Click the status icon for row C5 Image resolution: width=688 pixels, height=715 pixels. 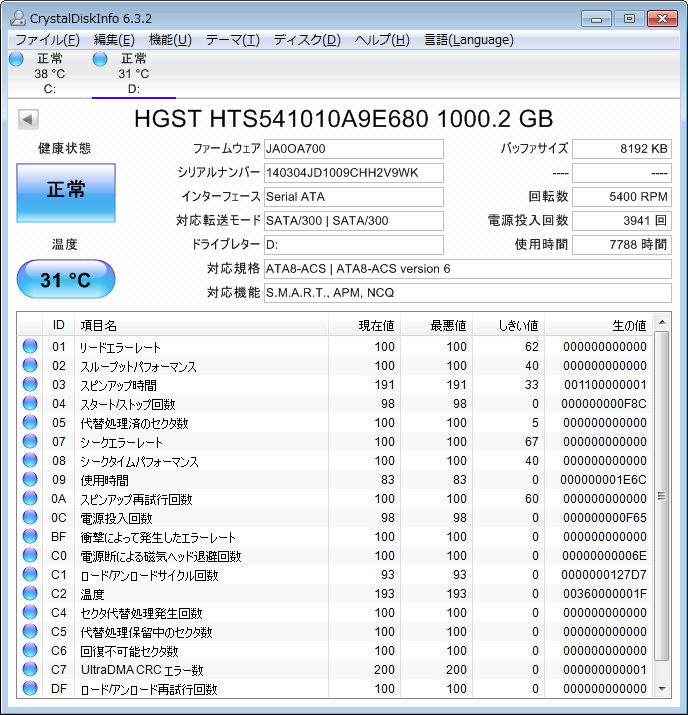[30, 632]
